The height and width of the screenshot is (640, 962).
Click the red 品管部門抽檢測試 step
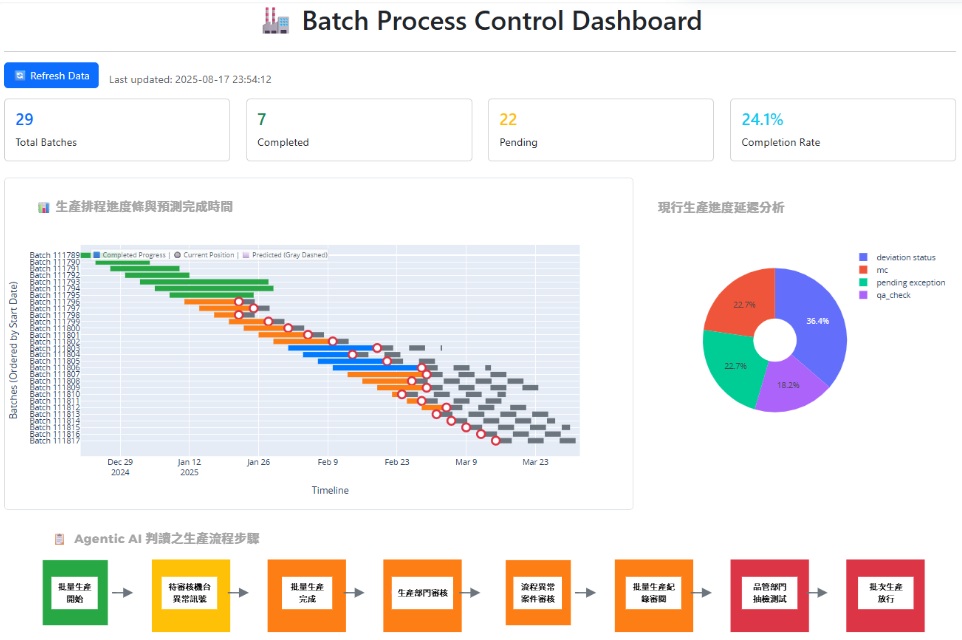tap(769, 592)
